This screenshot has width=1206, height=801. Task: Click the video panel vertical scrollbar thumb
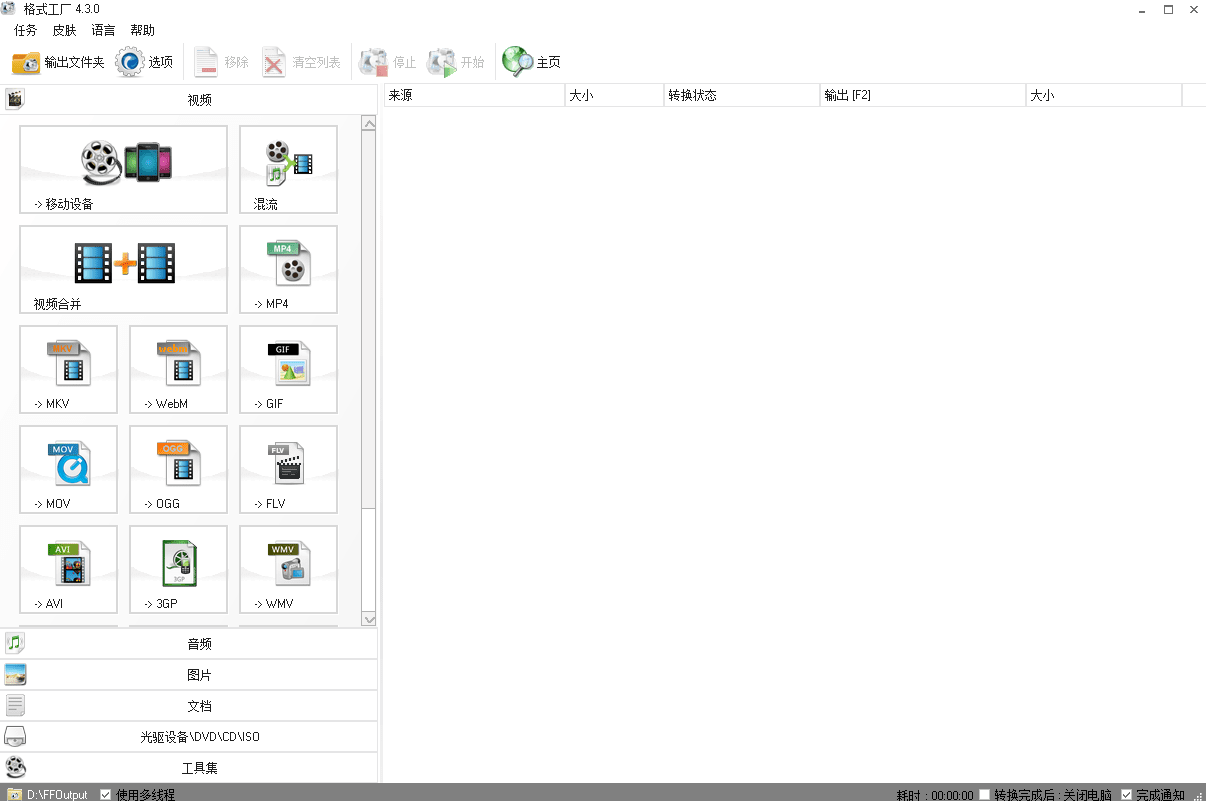[369, 318]
